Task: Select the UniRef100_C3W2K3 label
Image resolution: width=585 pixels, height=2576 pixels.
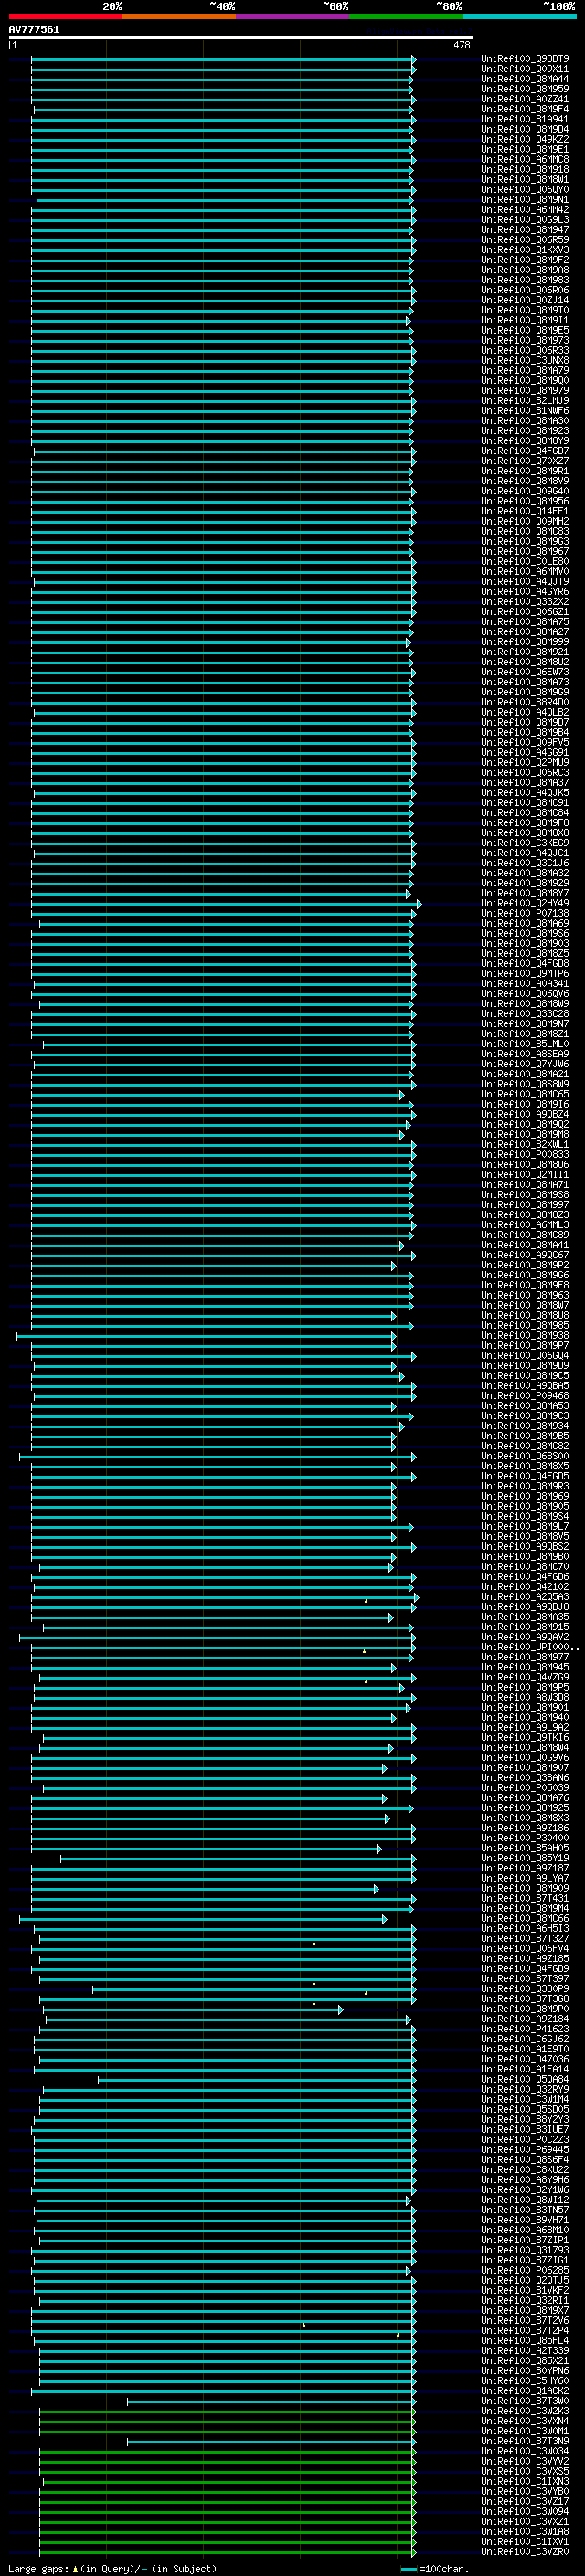Action: [x=525, y=2411]
